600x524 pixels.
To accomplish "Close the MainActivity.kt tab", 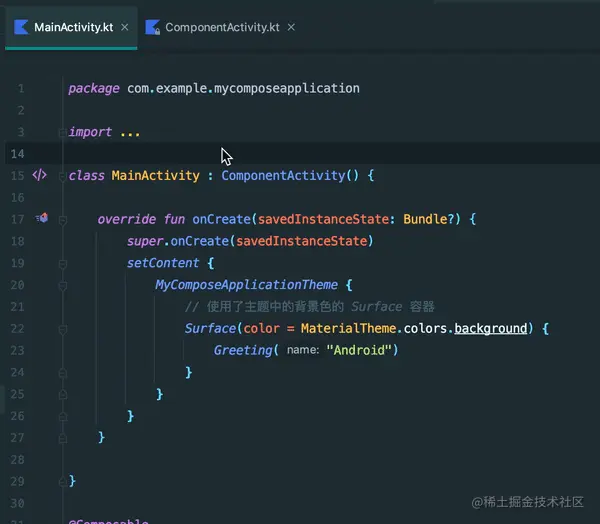I will pos(124,27).
